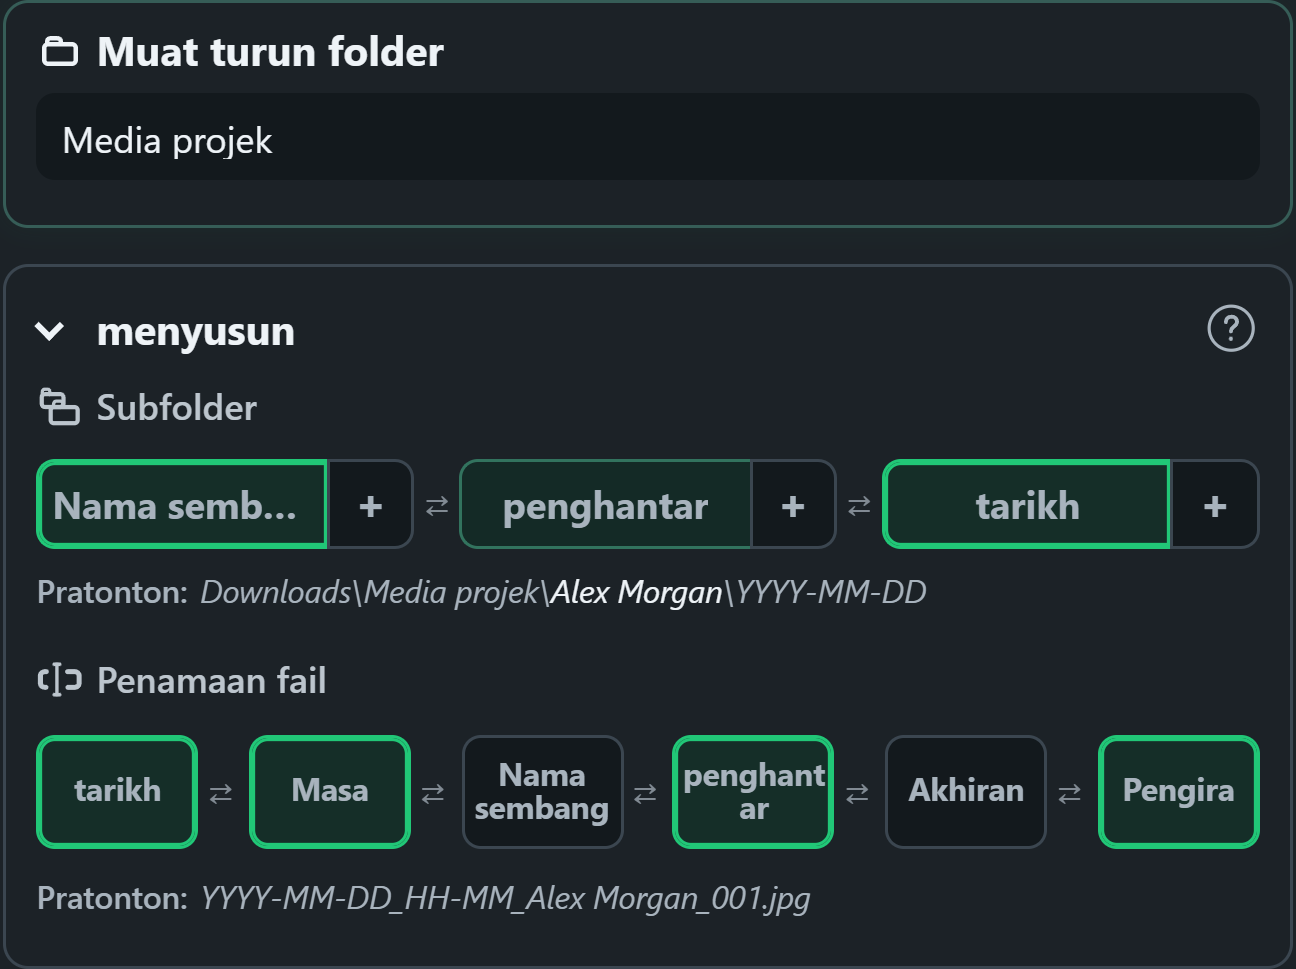Swap icon between Akhiran and Pengira
This screenshot has height=969, width=1296.
point(1069,793)
